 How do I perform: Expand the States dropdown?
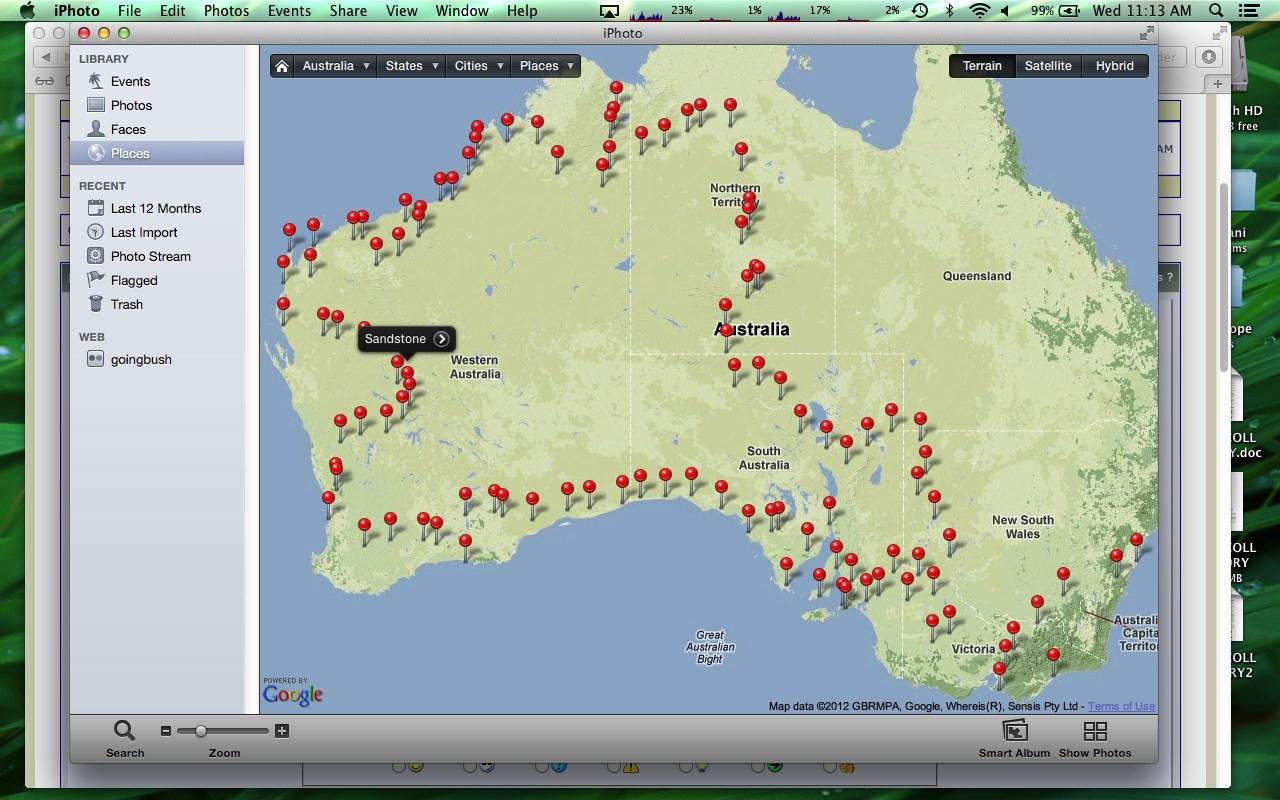411,66
